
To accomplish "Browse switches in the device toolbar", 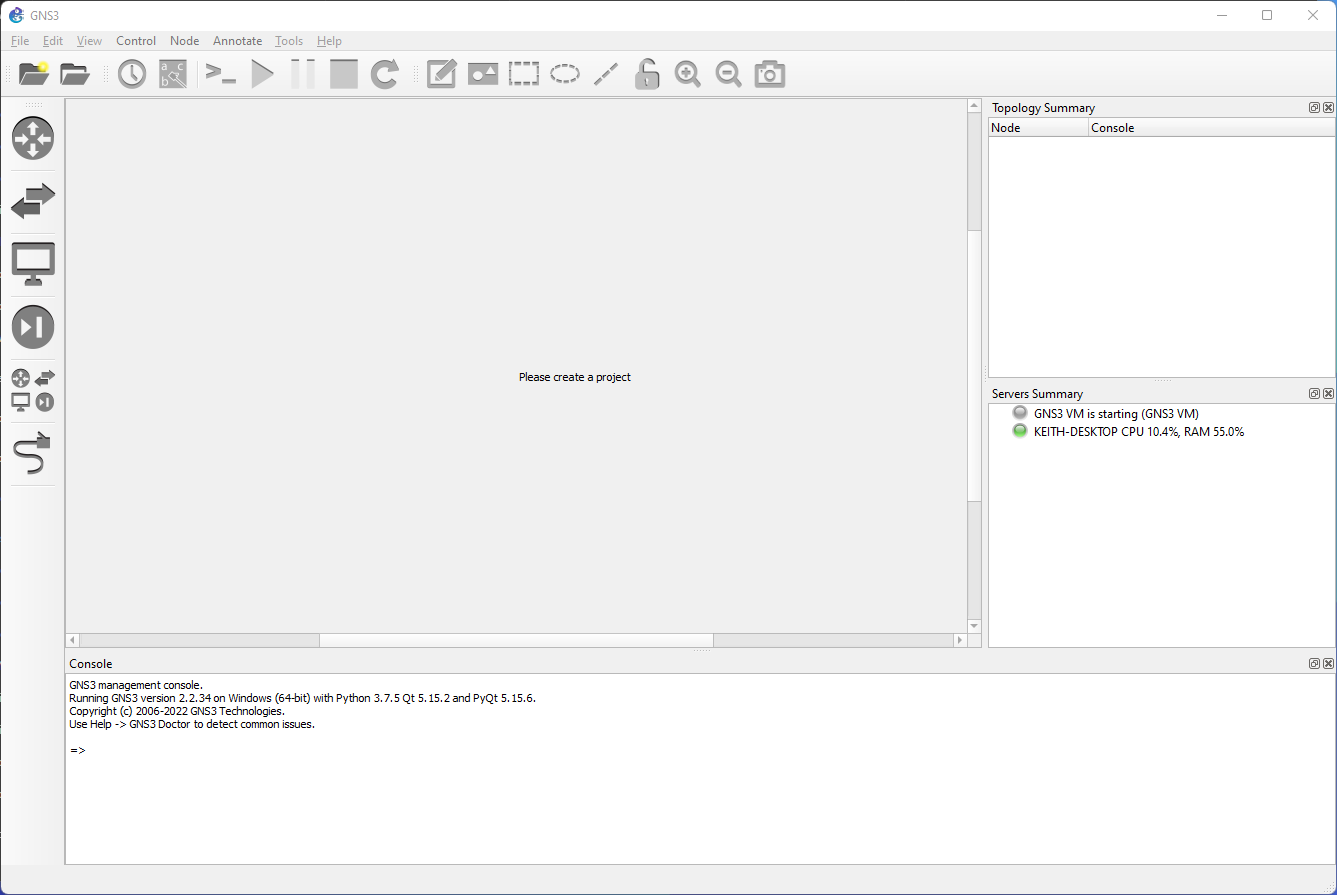I will point(33,202).
